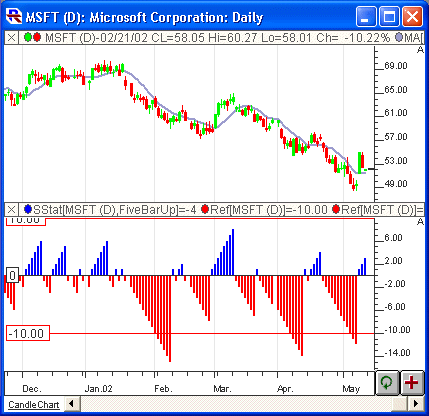
Task: Click the app logo icon in title bar
Action: 14,16
